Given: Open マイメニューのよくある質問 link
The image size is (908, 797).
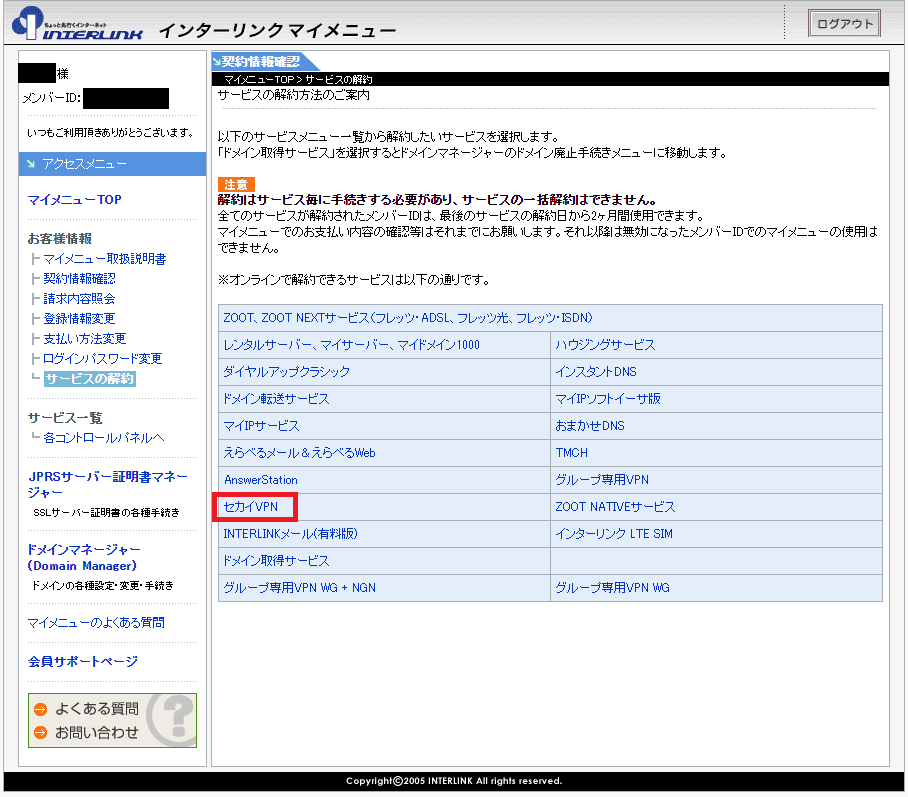Looking at the screenshot, I should coord(96,623).
